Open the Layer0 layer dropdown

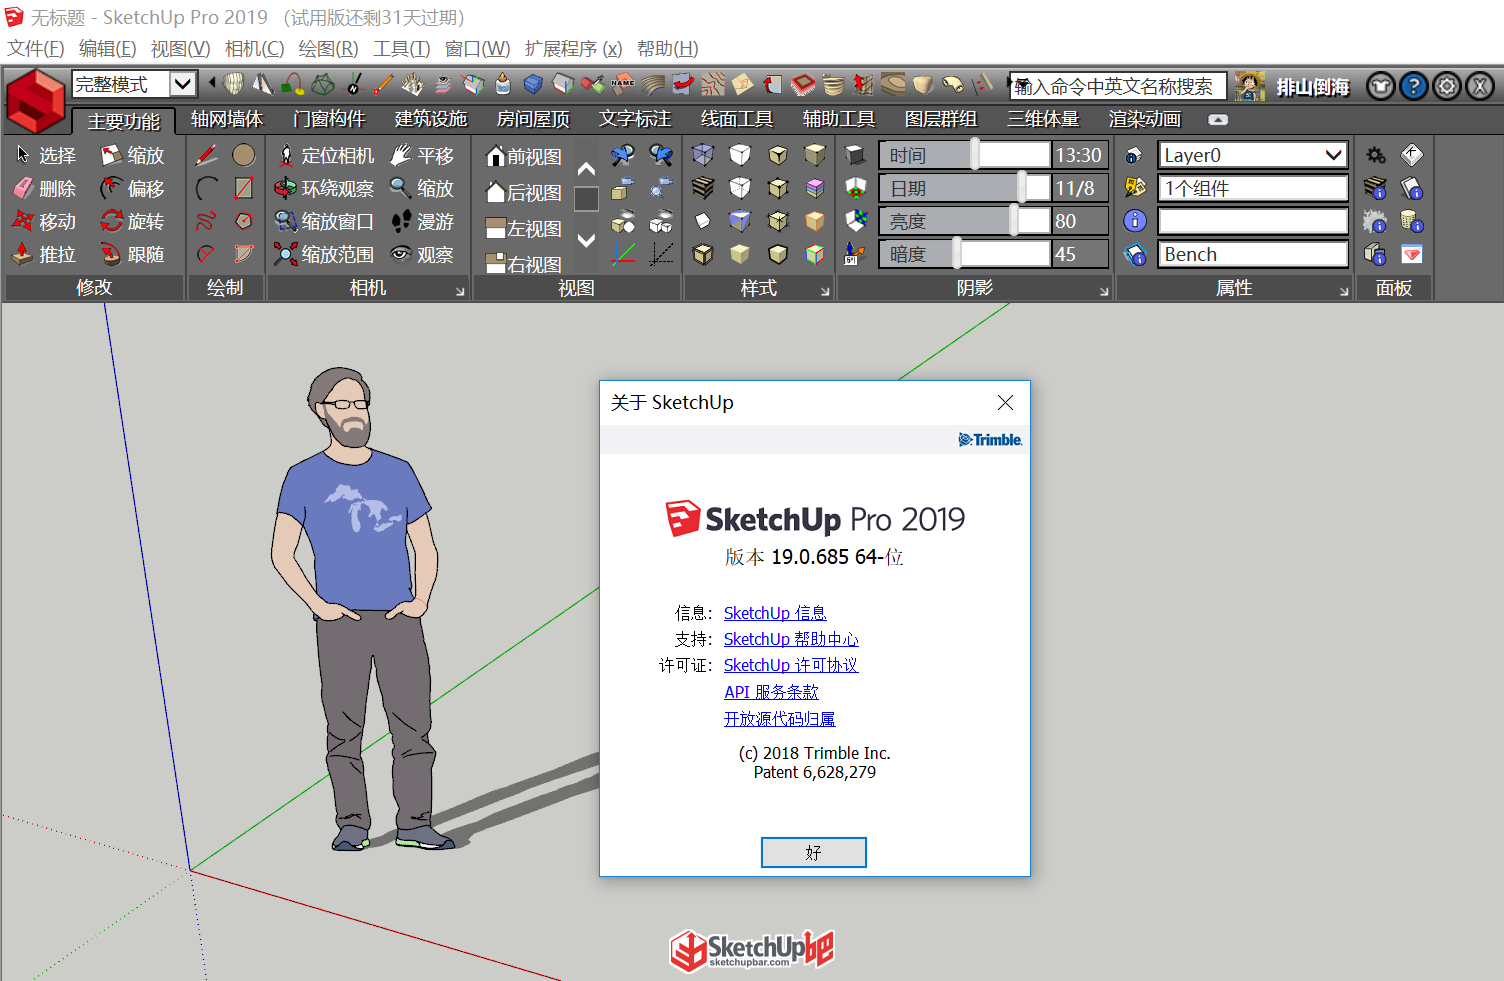pyautogui.click(x=1253, y=155)
